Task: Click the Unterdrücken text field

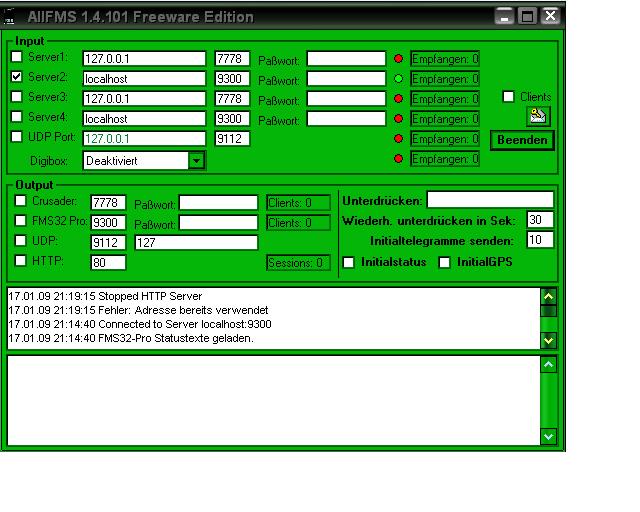Action: click(489, 200)
